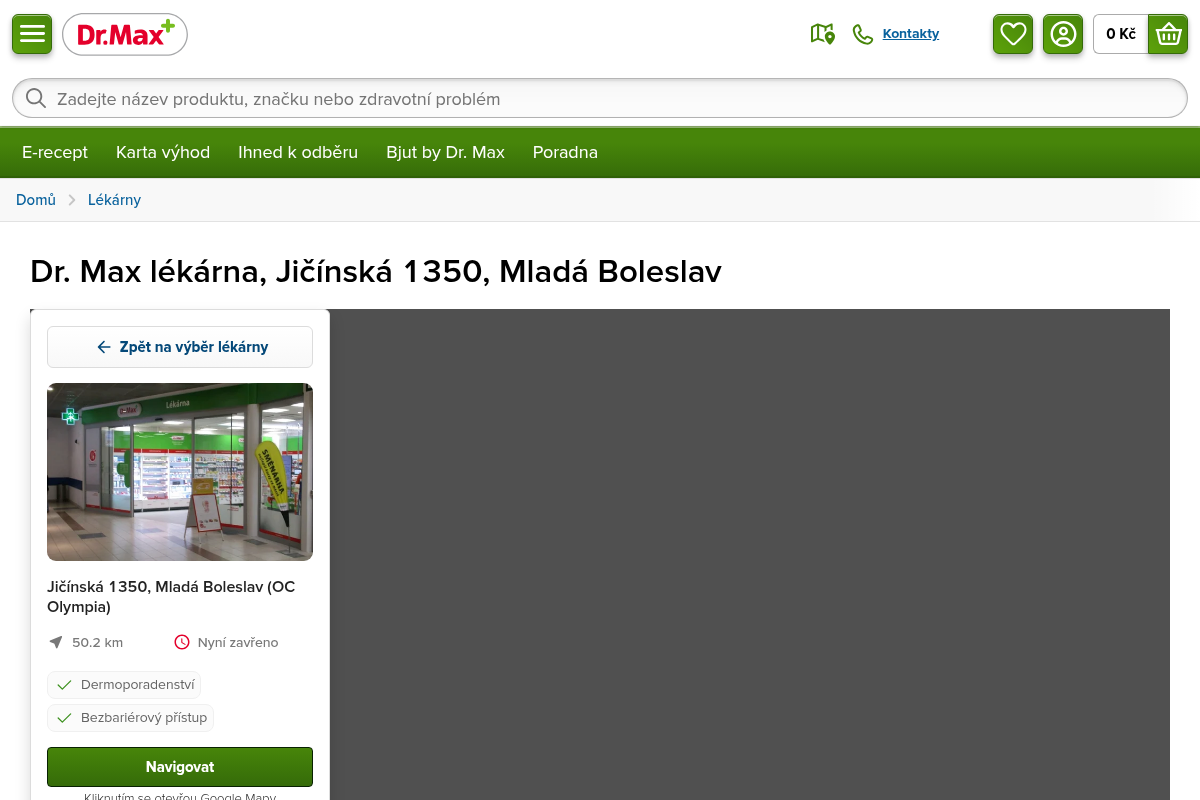Click the Kontakty link

point(911,34)
